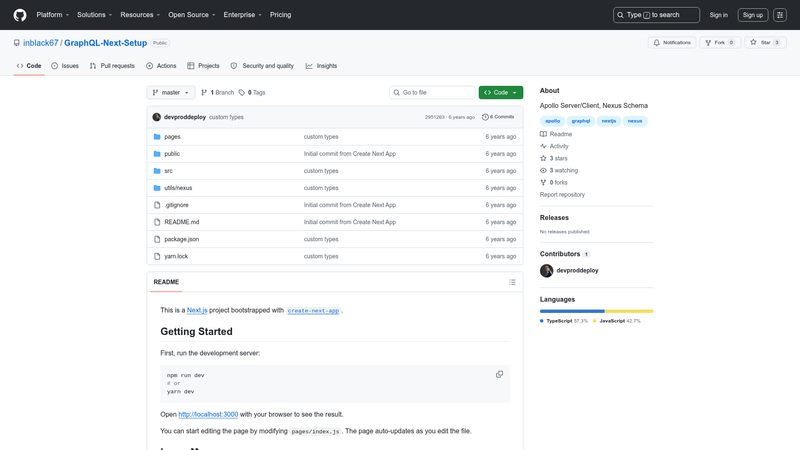Open the GitHub home logo
Viewport: 800px width, 450px height.
[20, 15]
